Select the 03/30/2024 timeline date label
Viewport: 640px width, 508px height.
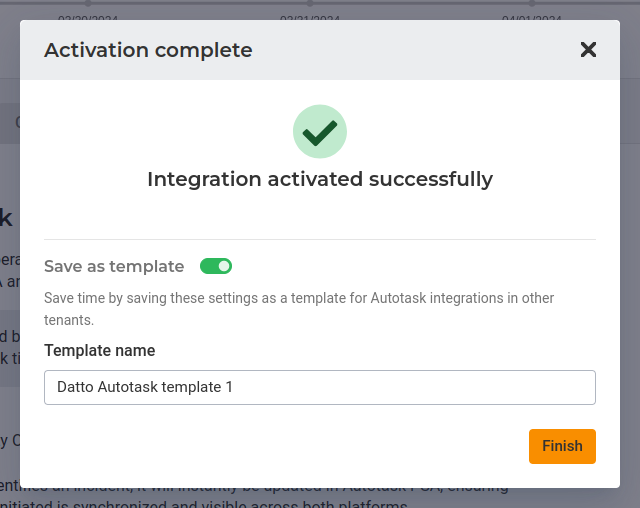(x=89, y=18)
